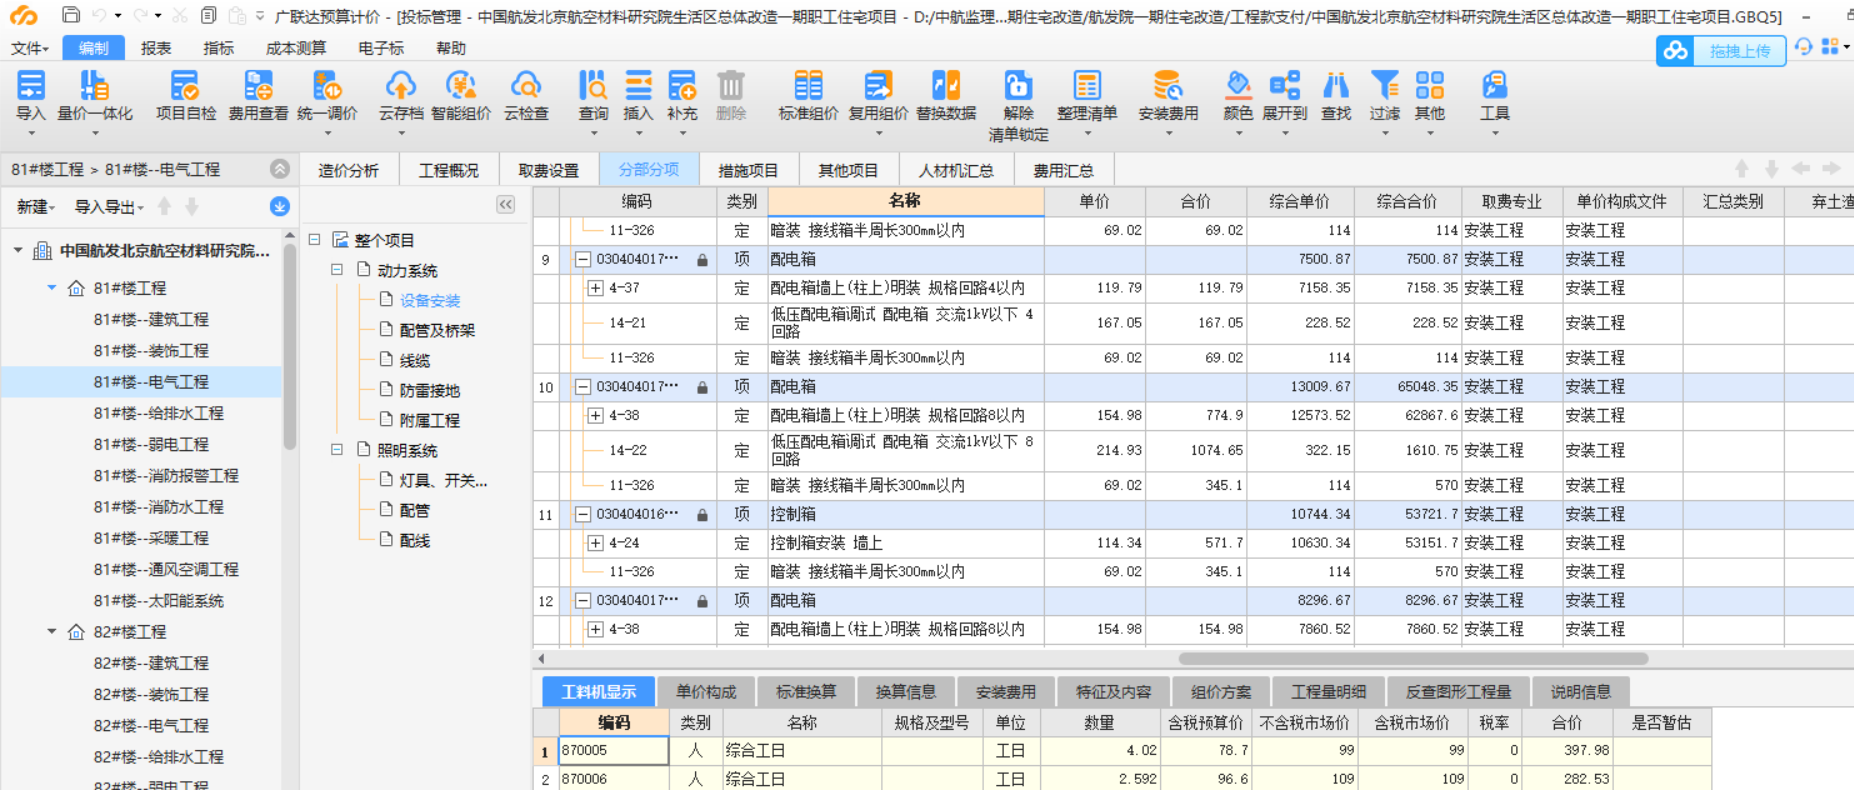1854x790 pixels.
Task: Expand the 4-24 控制箱安装 row
Action: coord(595,543)
